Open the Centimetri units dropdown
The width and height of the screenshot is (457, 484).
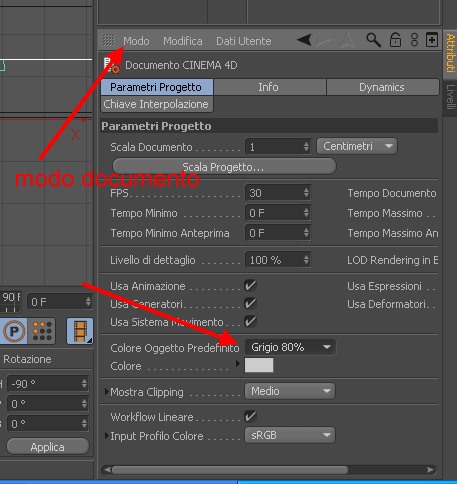[x=357, y=146]
